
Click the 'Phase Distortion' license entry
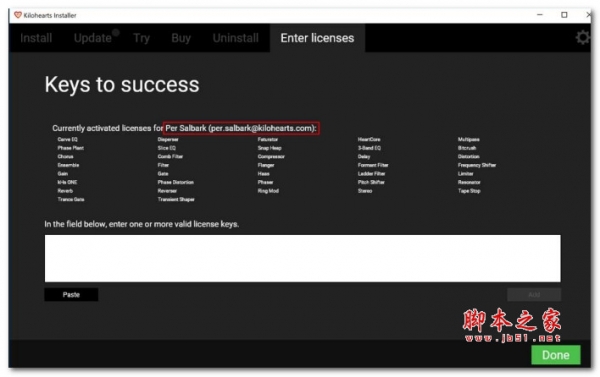click(176, 182)
